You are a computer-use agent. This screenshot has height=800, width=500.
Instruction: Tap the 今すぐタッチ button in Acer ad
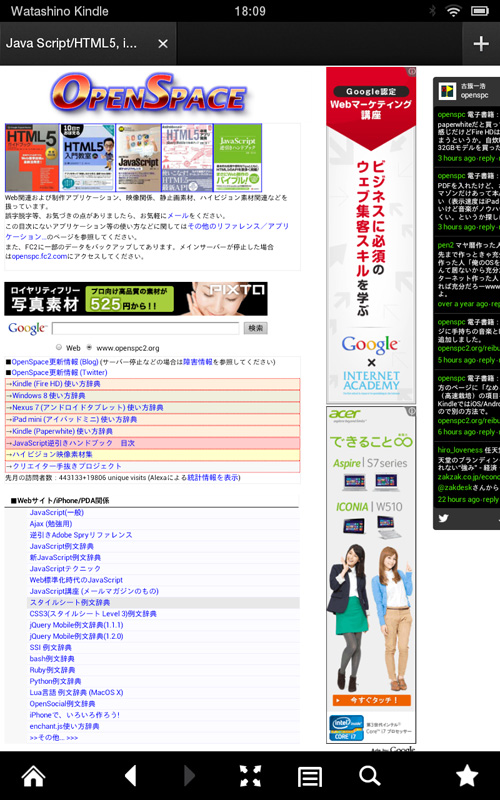pos(371,700)
